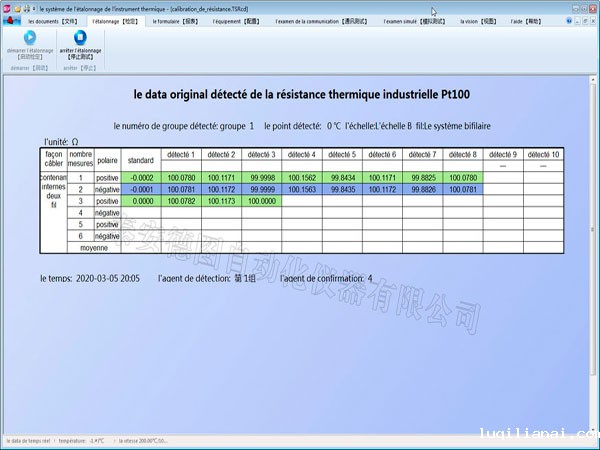Select cell 99.9998 in row 1
600x450 pixels.
(261, 178)
